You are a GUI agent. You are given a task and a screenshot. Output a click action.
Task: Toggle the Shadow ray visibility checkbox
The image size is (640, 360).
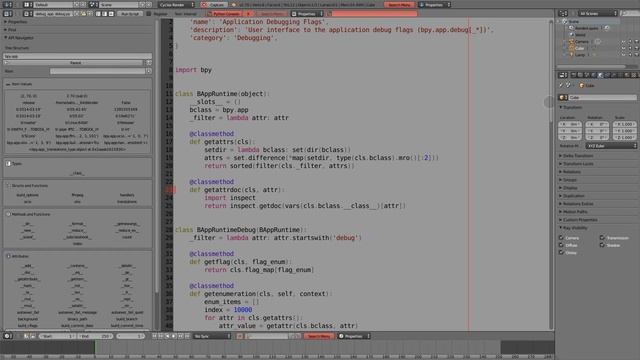coord(602,245)
